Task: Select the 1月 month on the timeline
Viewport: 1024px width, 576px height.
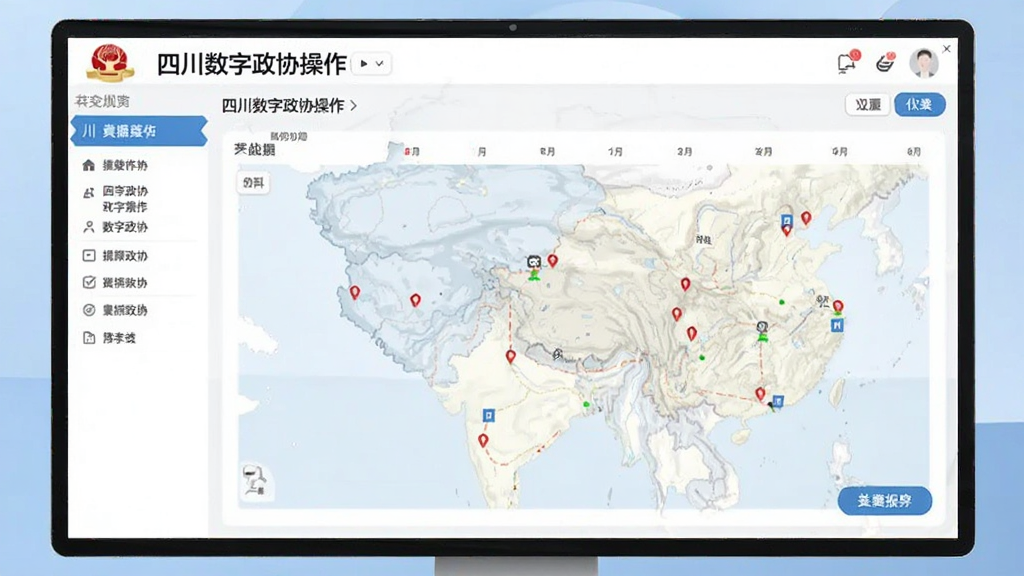Action: click(x=615, y=152)
